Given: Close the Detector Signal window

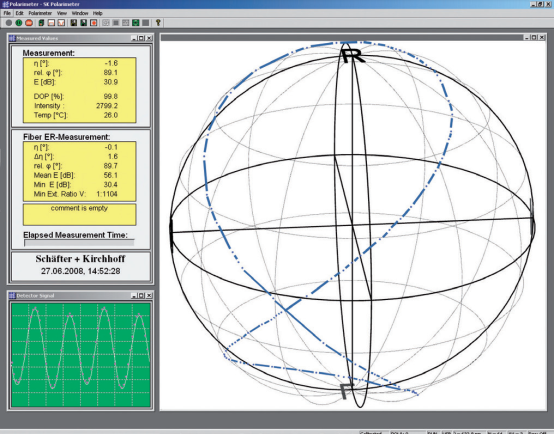Looking at the screenshot, I should point(149,295).
